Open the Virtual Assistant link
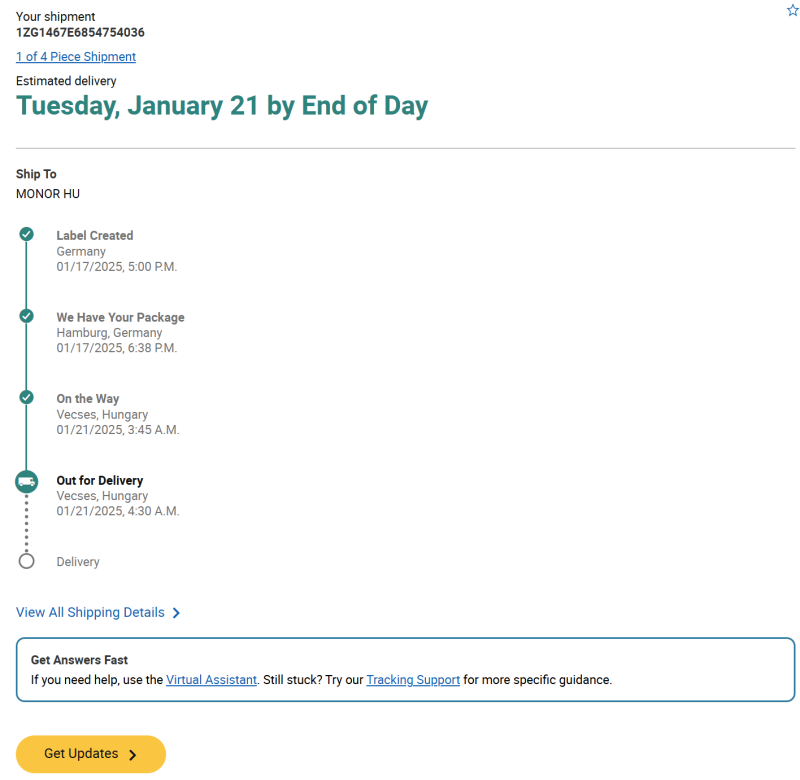The height and width of the screenshot is (780, 800). point(211,680)
